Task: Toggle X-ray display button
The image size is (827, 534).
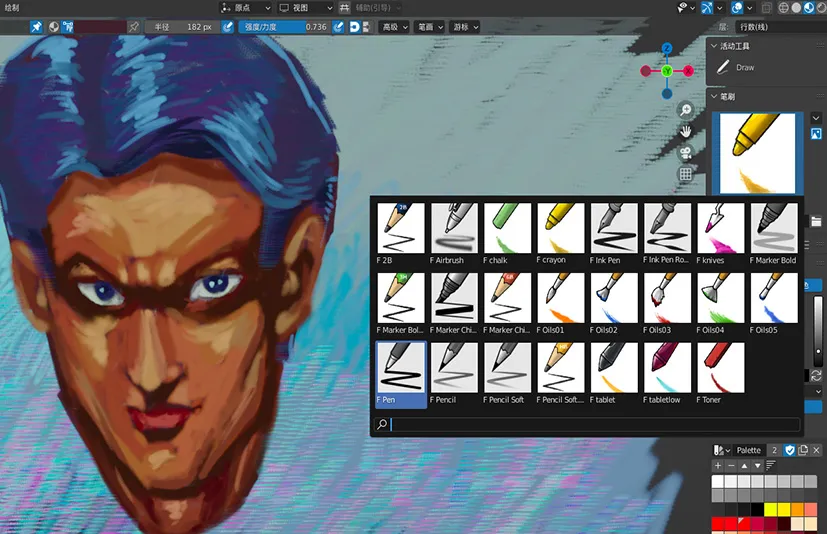Action: click(x=766, y=7)
